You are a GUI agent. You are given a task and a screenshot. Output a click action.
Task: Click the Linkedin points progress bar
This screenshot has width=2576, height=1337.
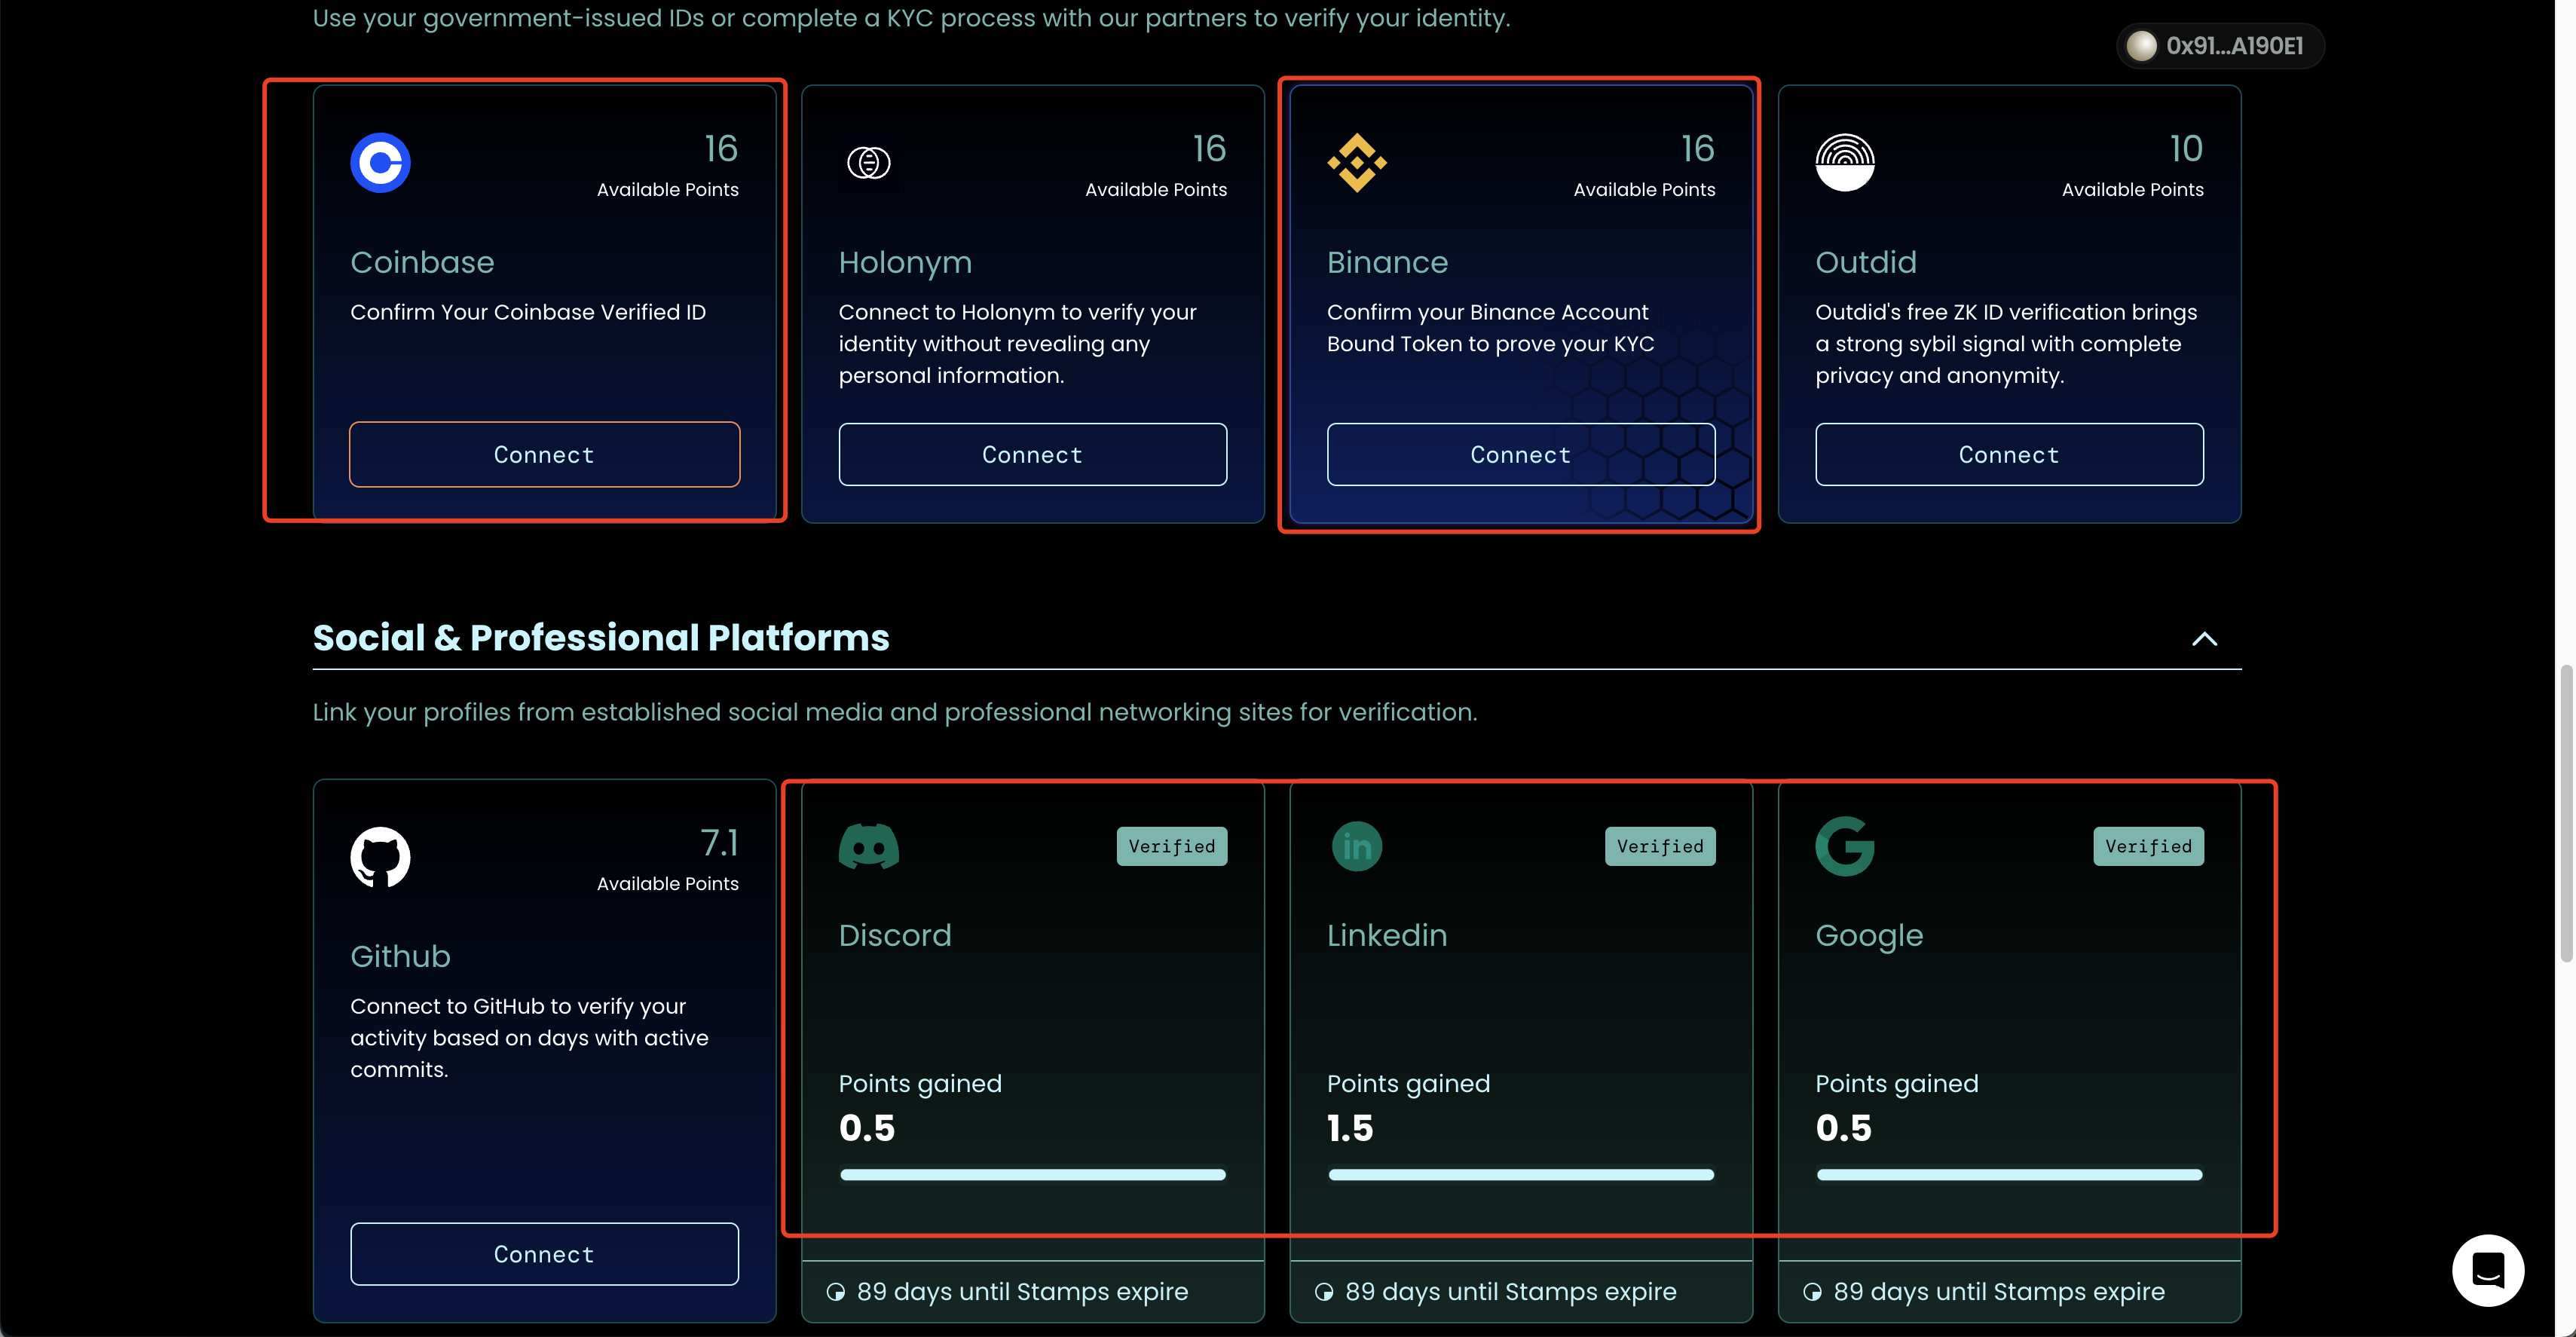point(1520,1175)
